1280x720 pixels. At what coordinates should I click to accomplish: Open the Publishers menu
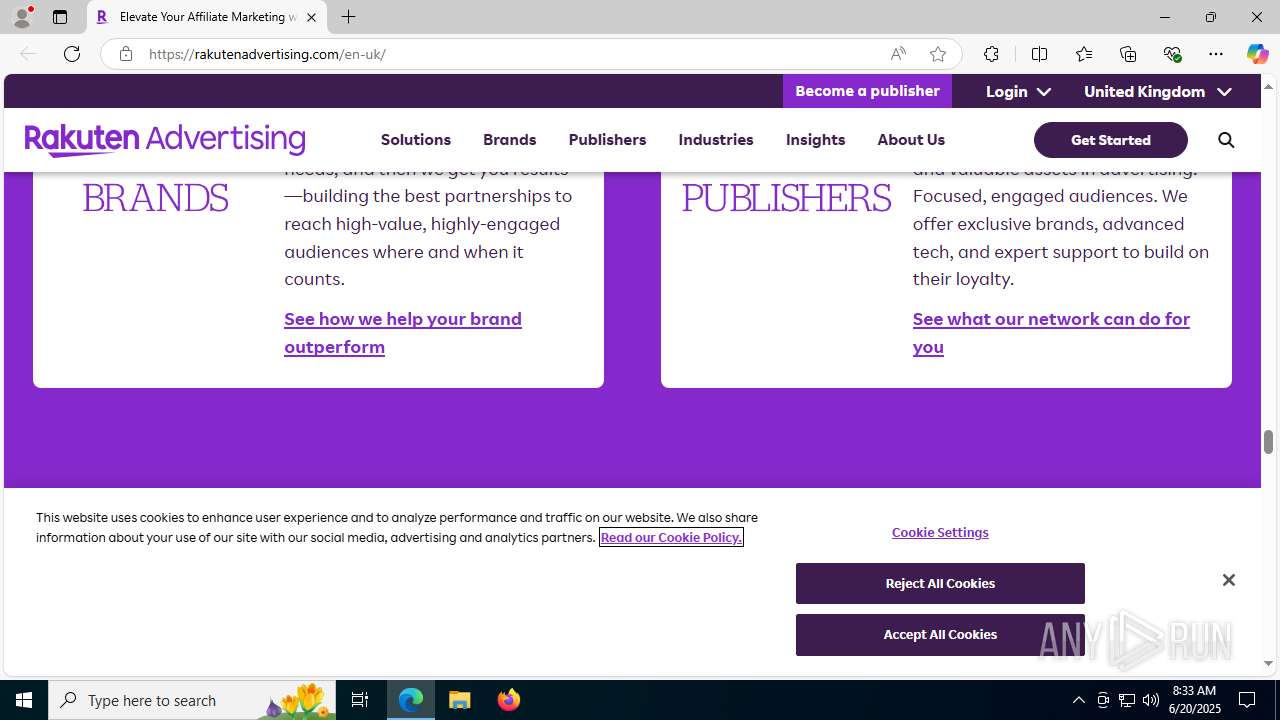click(607, 140)
